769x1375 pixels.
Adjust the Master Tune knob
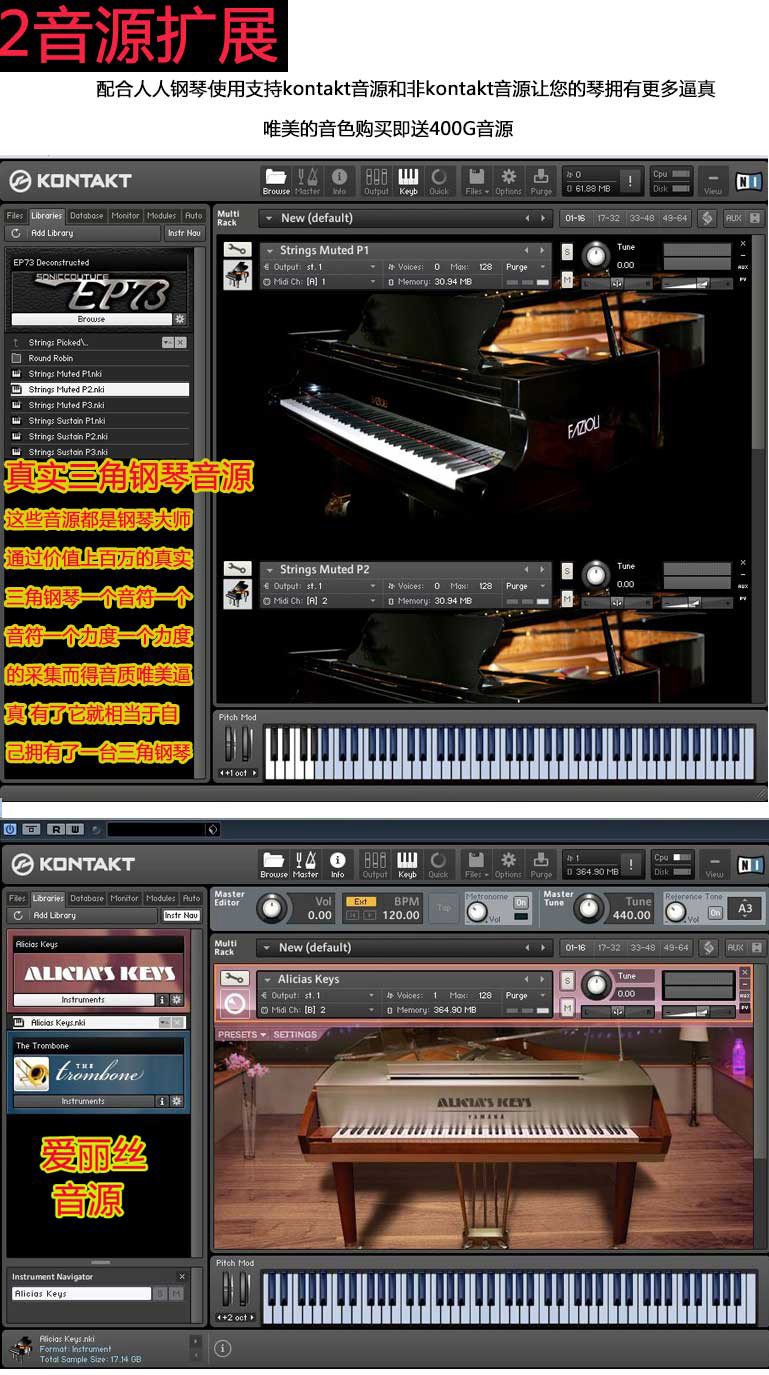[x=590, y=908]
